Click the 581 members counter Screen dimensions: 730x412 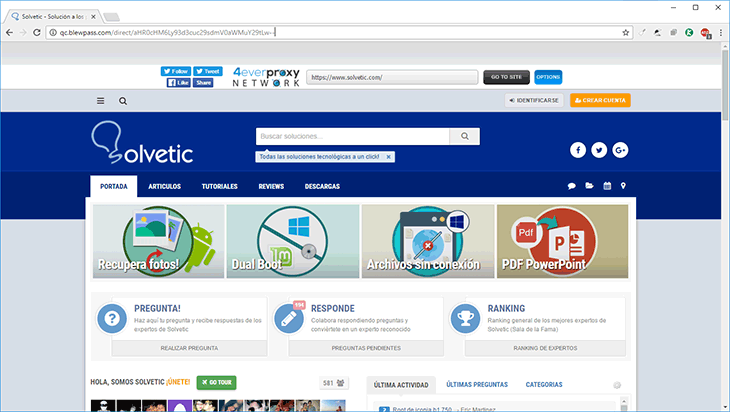click(334, 383)
